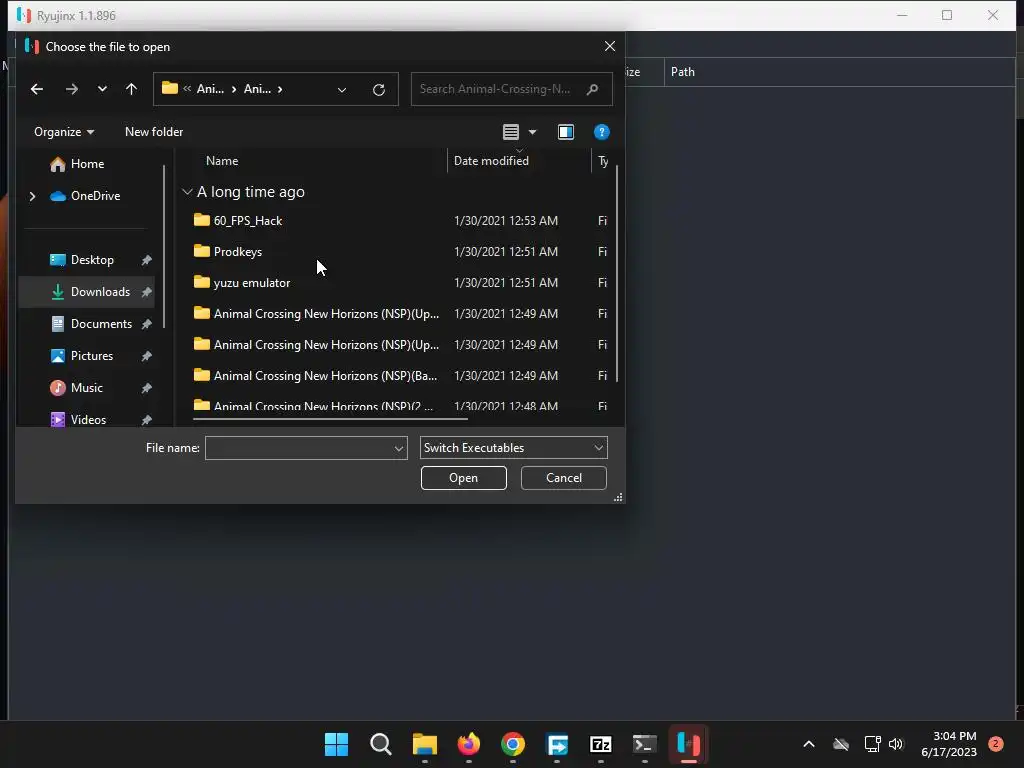Open volume control in system tray
The height and width of the screenshot is (768, 1024).
pyautogui.click(x=896, y=744)
